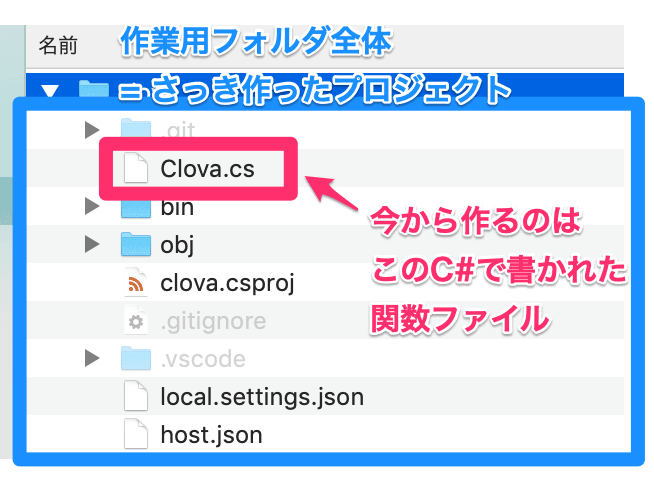654x478 pixels.
Task: Click the Clova.cs file icon
Action: coord(135,169)
